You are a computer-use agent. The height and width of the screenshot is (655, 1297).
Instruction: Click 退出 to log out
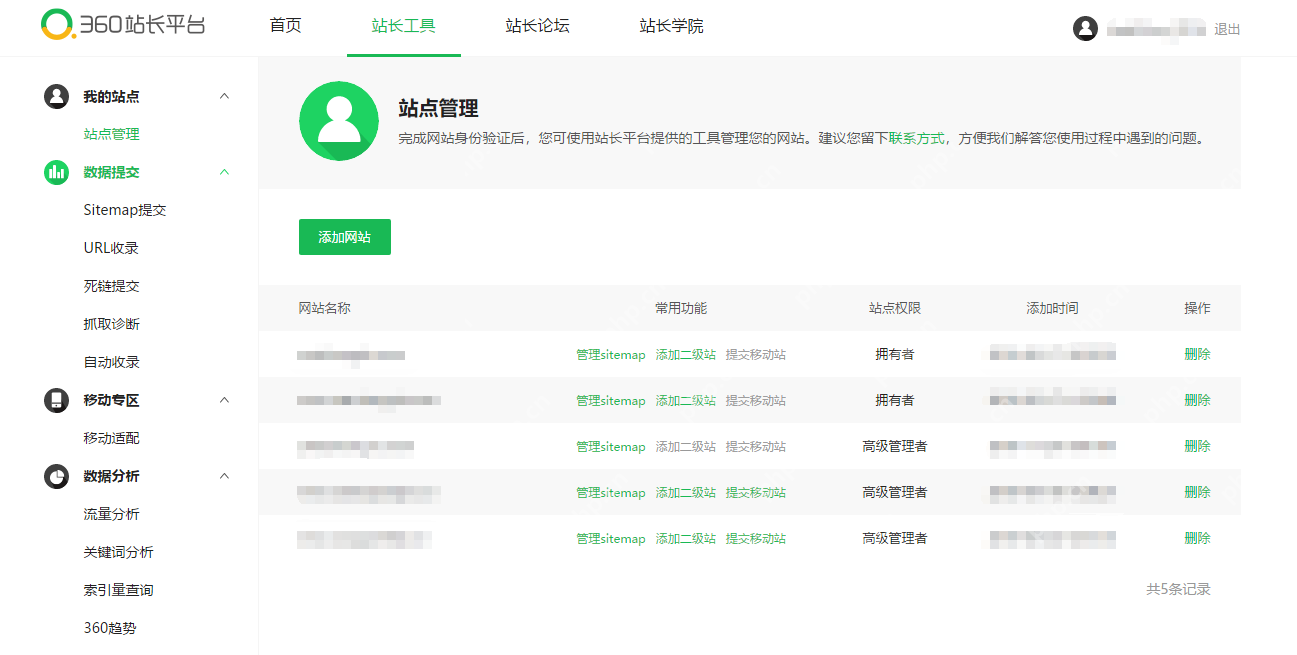[1227, 29]
